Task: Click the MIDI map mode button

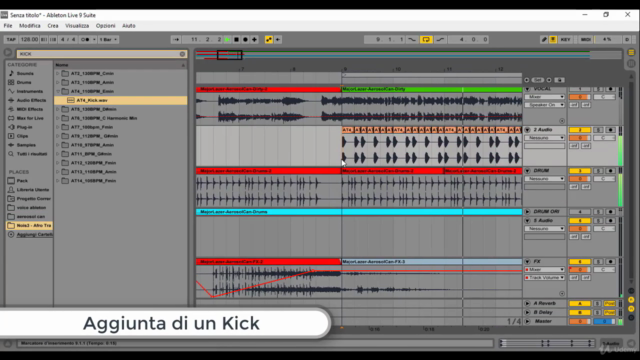Action: (586, 40)
